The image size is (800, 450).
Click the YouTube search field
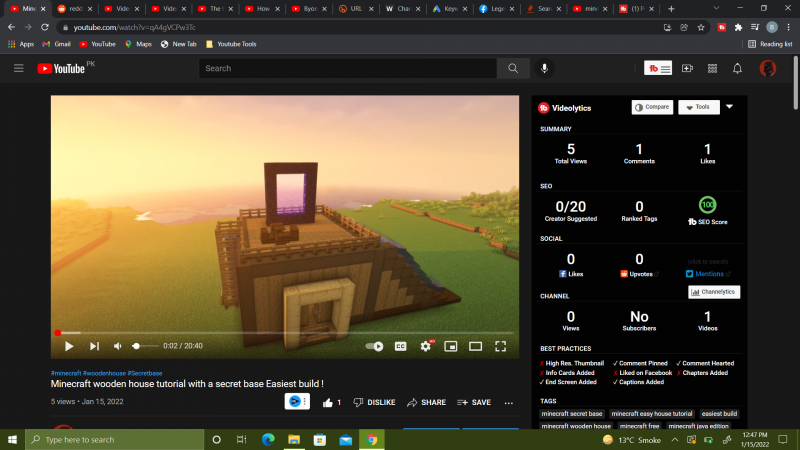pos(347,68)
